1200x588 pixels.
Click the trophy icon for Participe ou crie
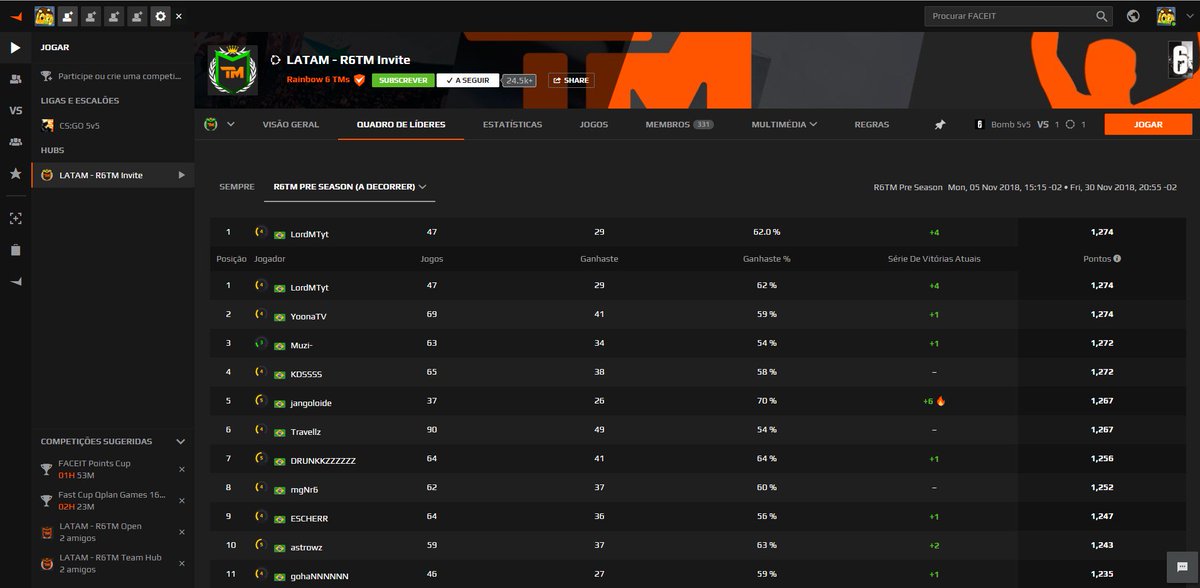point(47,76)
